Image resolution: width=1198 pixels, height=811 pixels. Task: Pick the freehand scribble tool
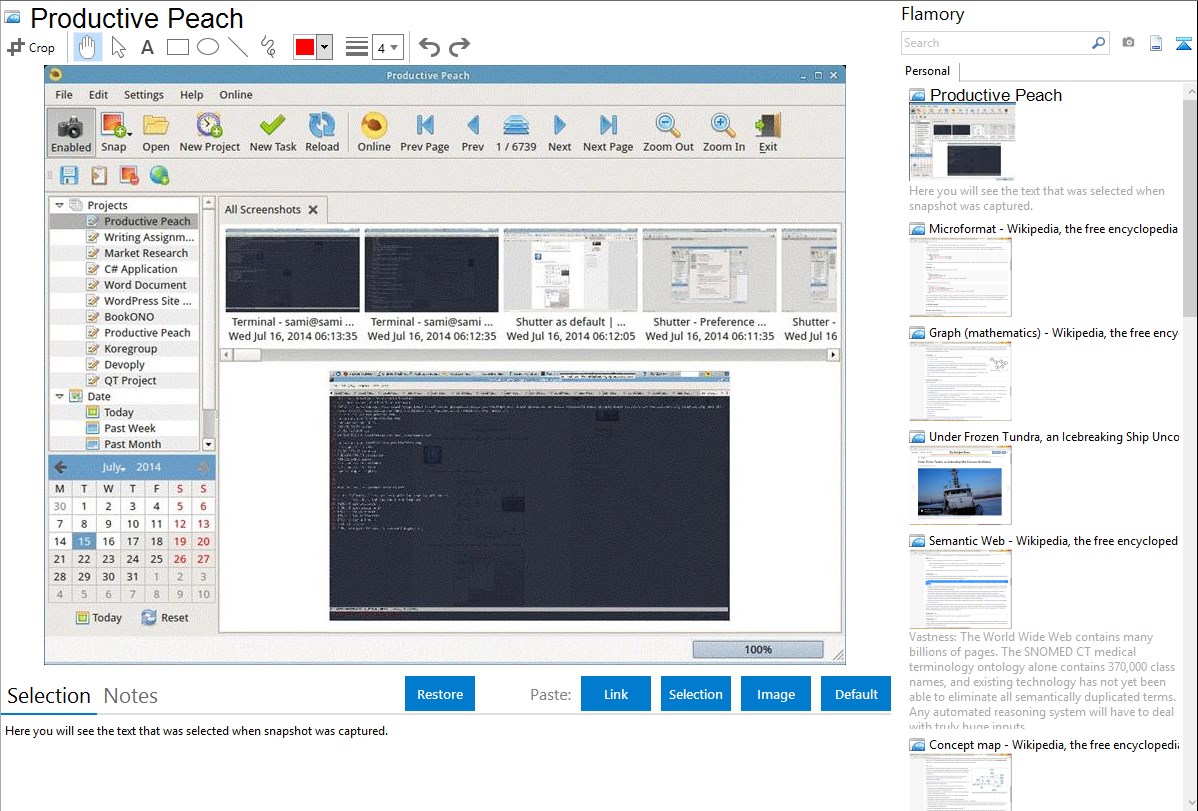[x=267, y=47]
